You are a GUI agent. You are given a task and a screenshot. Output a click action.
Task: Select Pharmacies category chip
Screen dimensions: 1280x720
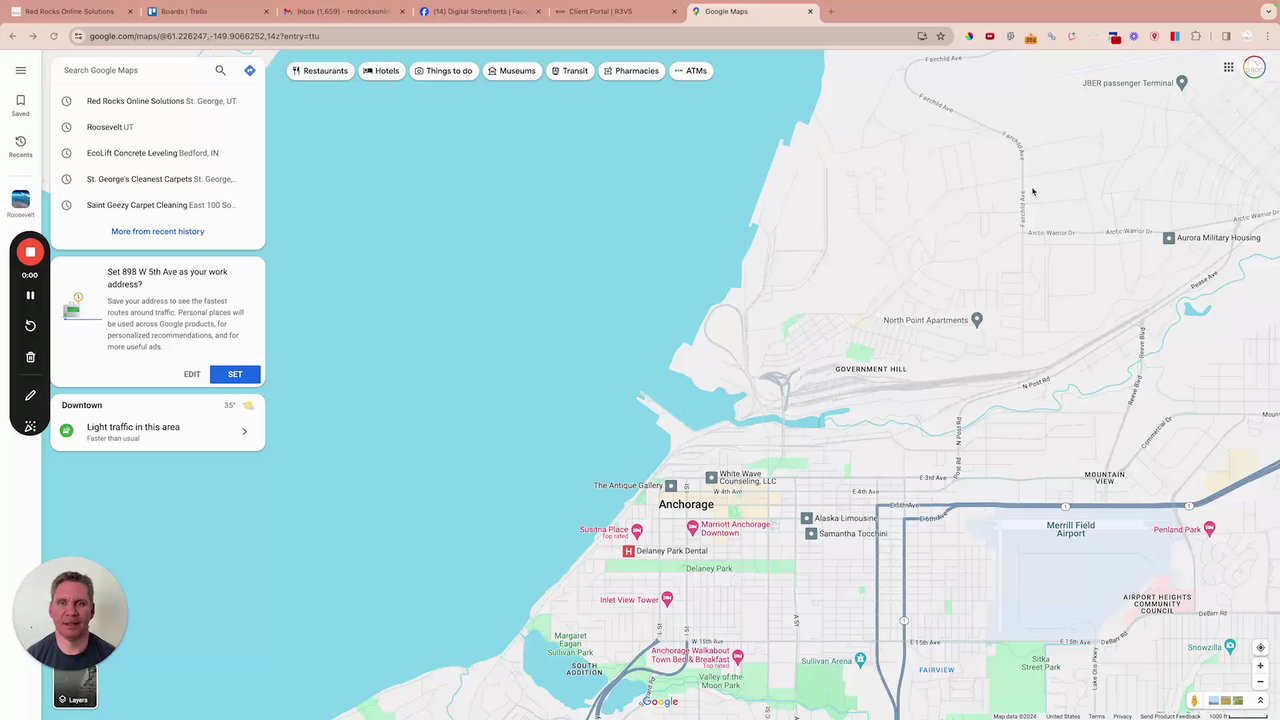tap(631, 71)
